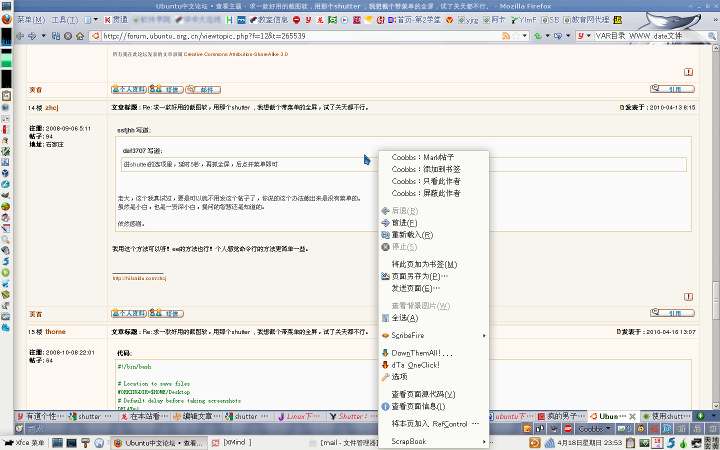The width and height of the screenshot is (720, 450).
Task: Open the Coobbs dropdown in status bar
Action: point(594,429)
